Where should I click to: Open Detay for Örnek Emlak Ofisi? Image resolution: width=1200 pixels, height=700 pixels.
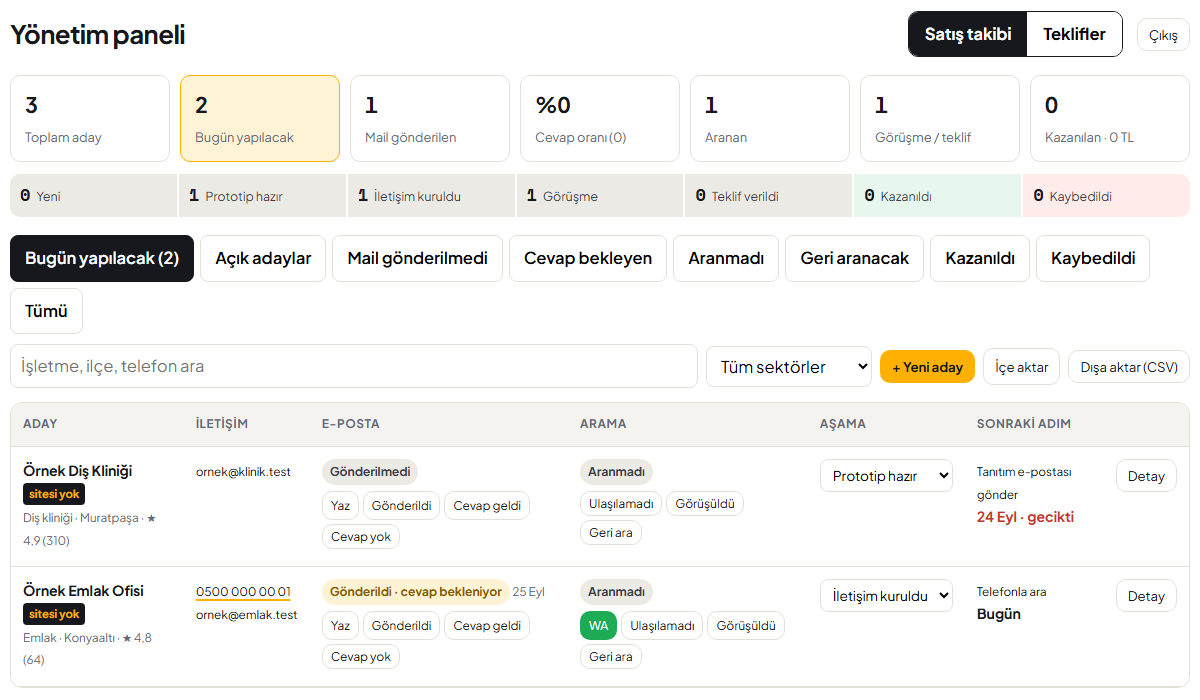[x=1146, y=596]
